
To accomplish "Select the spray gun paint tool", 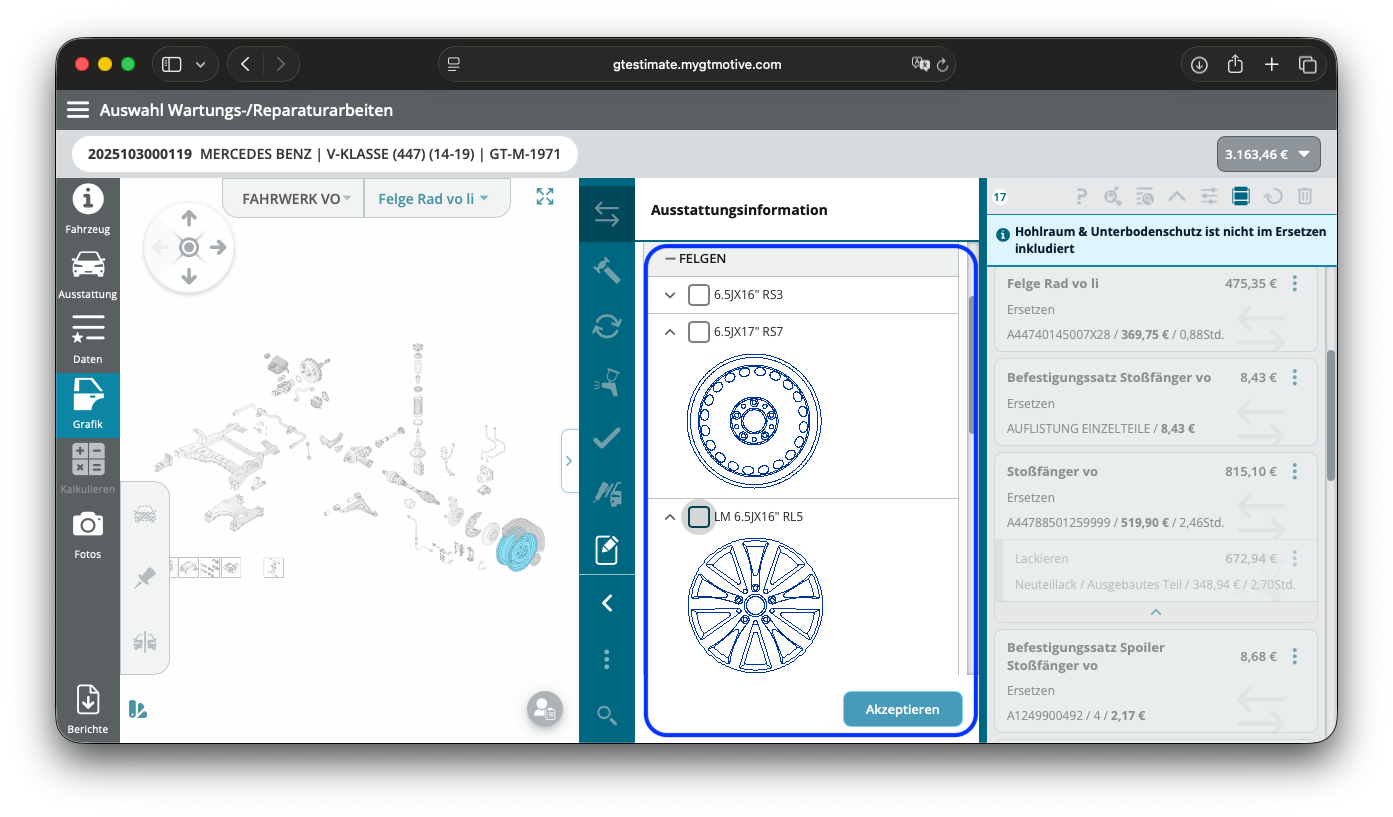I will pyautogui.click(x=607, y=382).
